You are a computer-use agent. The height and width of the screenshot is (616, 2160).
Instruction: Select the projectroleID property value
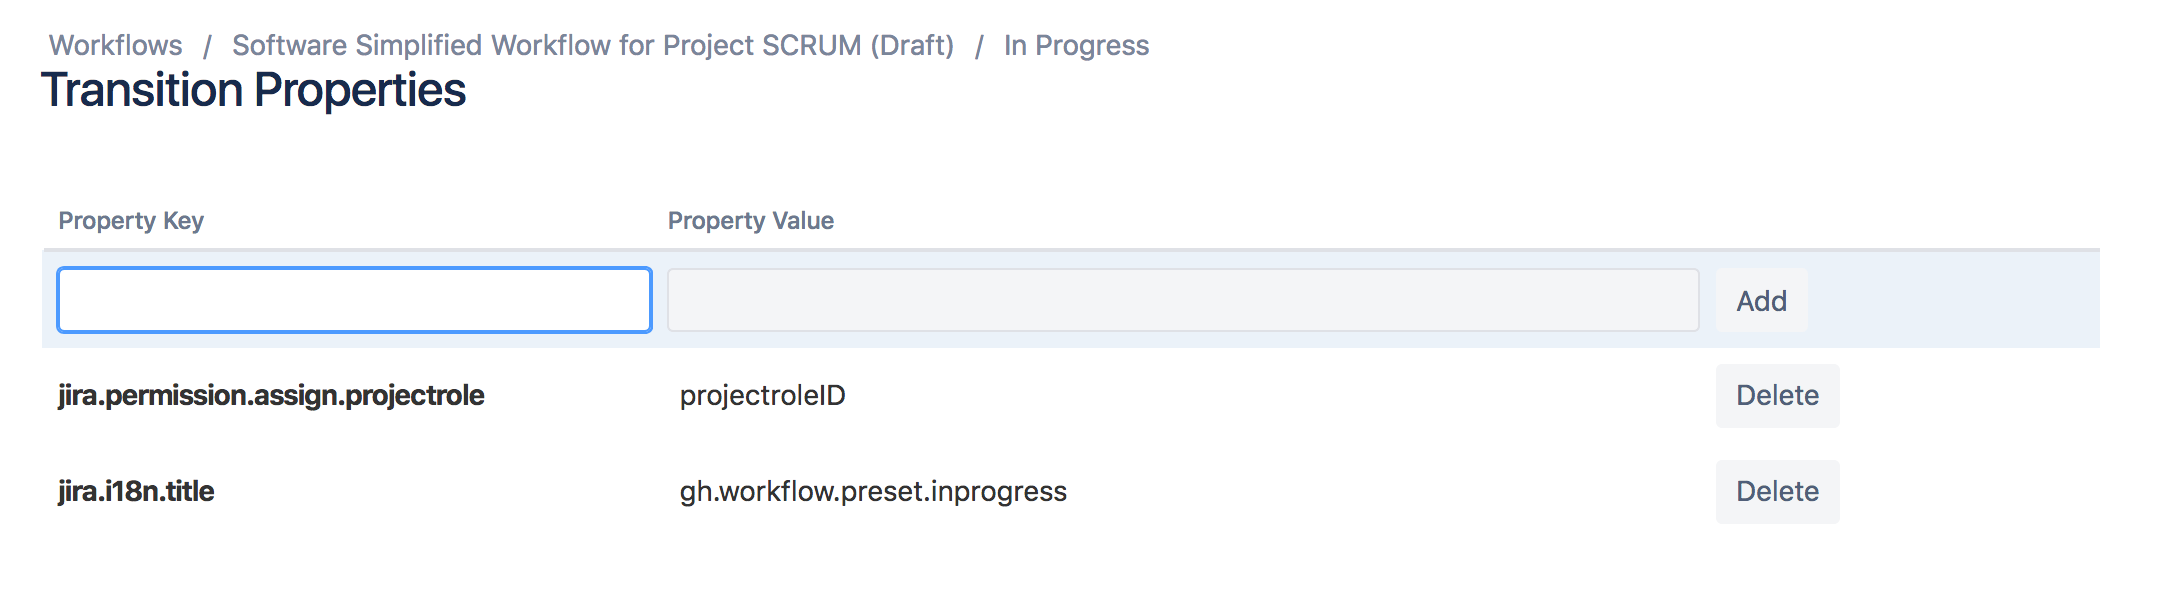[763, 396]
